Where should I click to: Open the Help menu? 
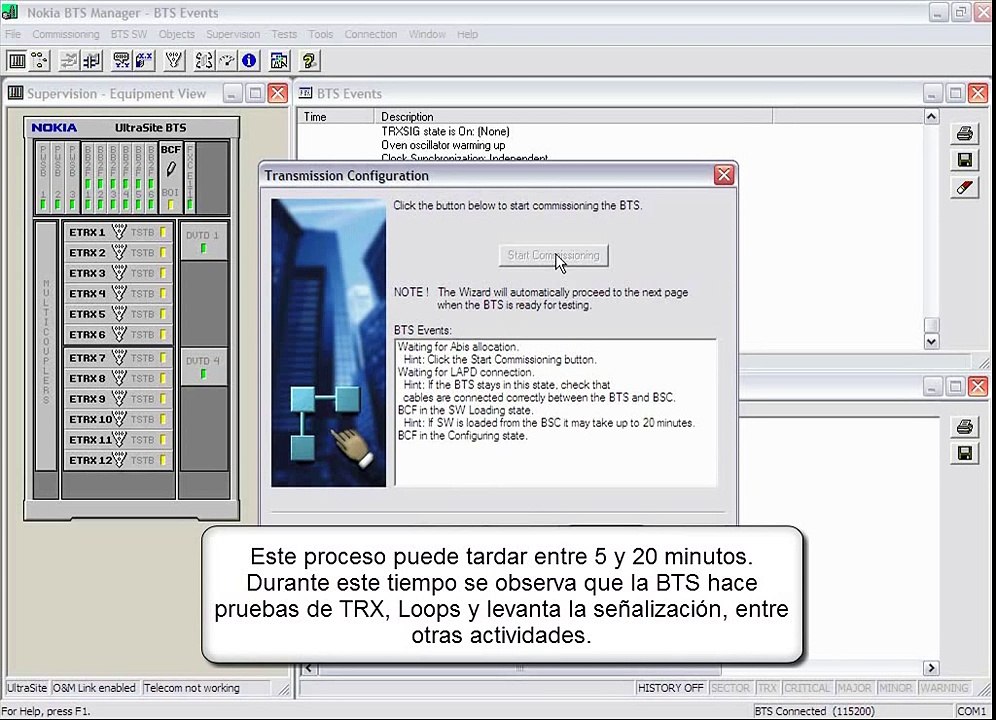click(x=467, y=34)
